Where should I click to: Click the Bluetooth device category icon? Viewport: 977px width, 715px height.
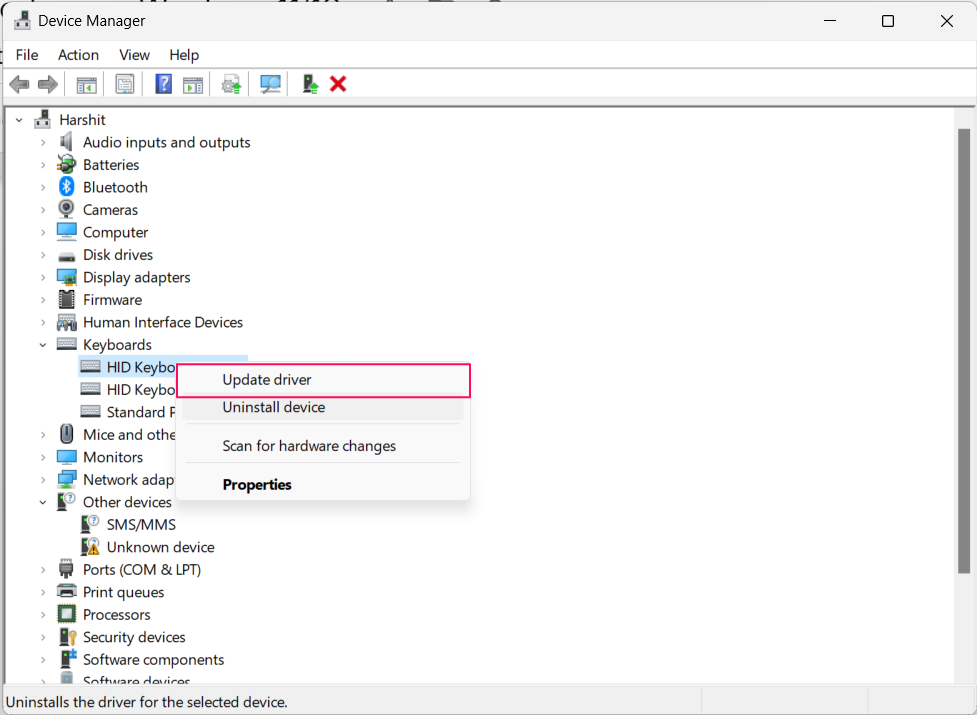point(67,187)
